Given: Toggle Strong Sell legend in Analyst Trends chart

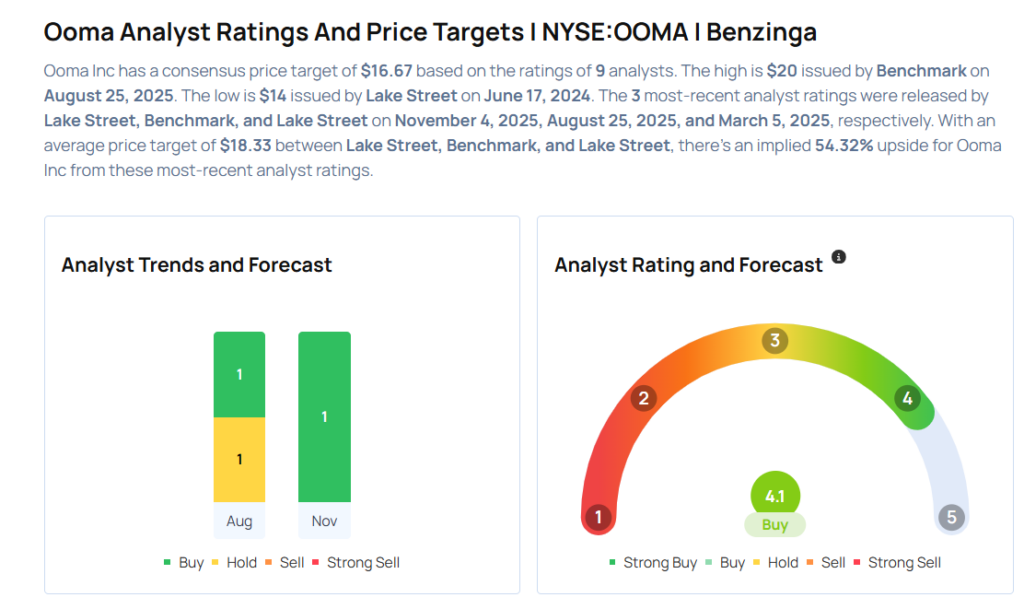Looking at the screenshot, I should [x=356, y=563].
